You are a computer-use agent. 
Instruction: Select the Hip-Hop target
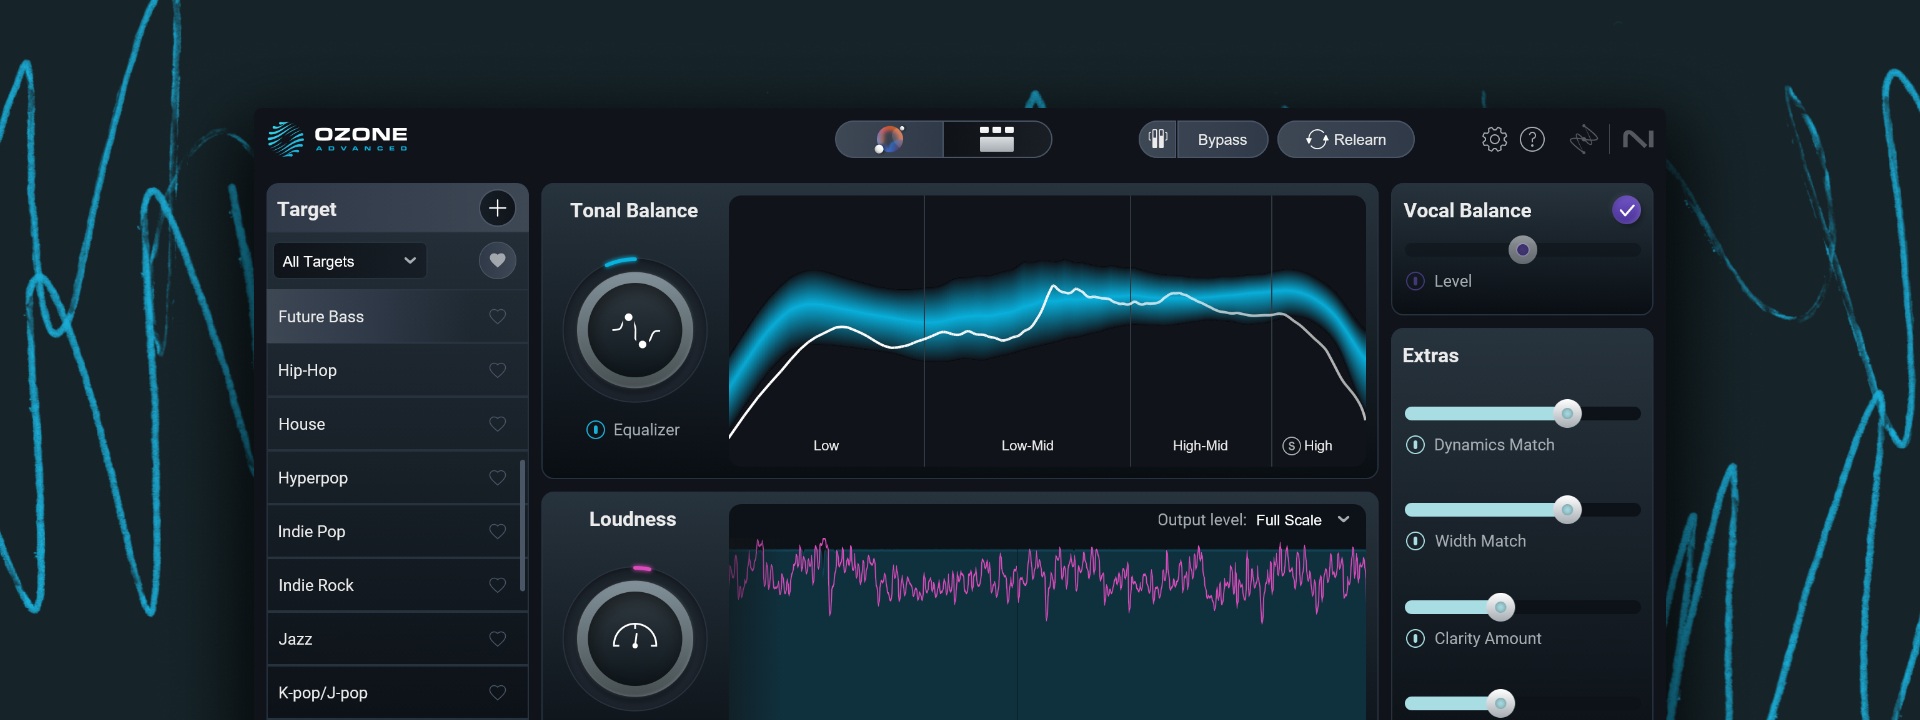click(x=397, y=370)
